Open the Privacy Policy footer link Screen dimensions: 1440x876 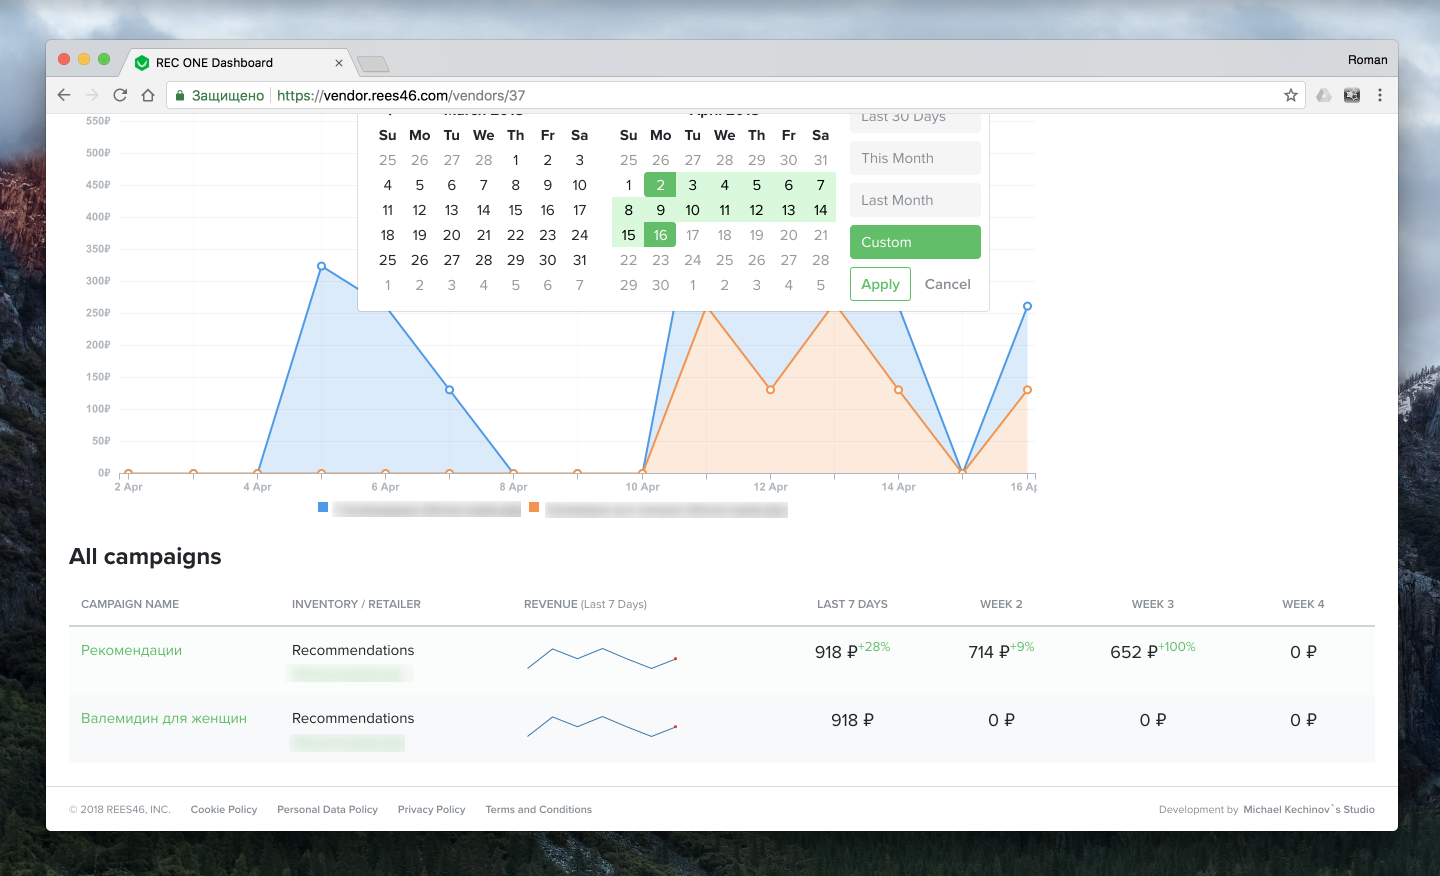click(431, 810)
